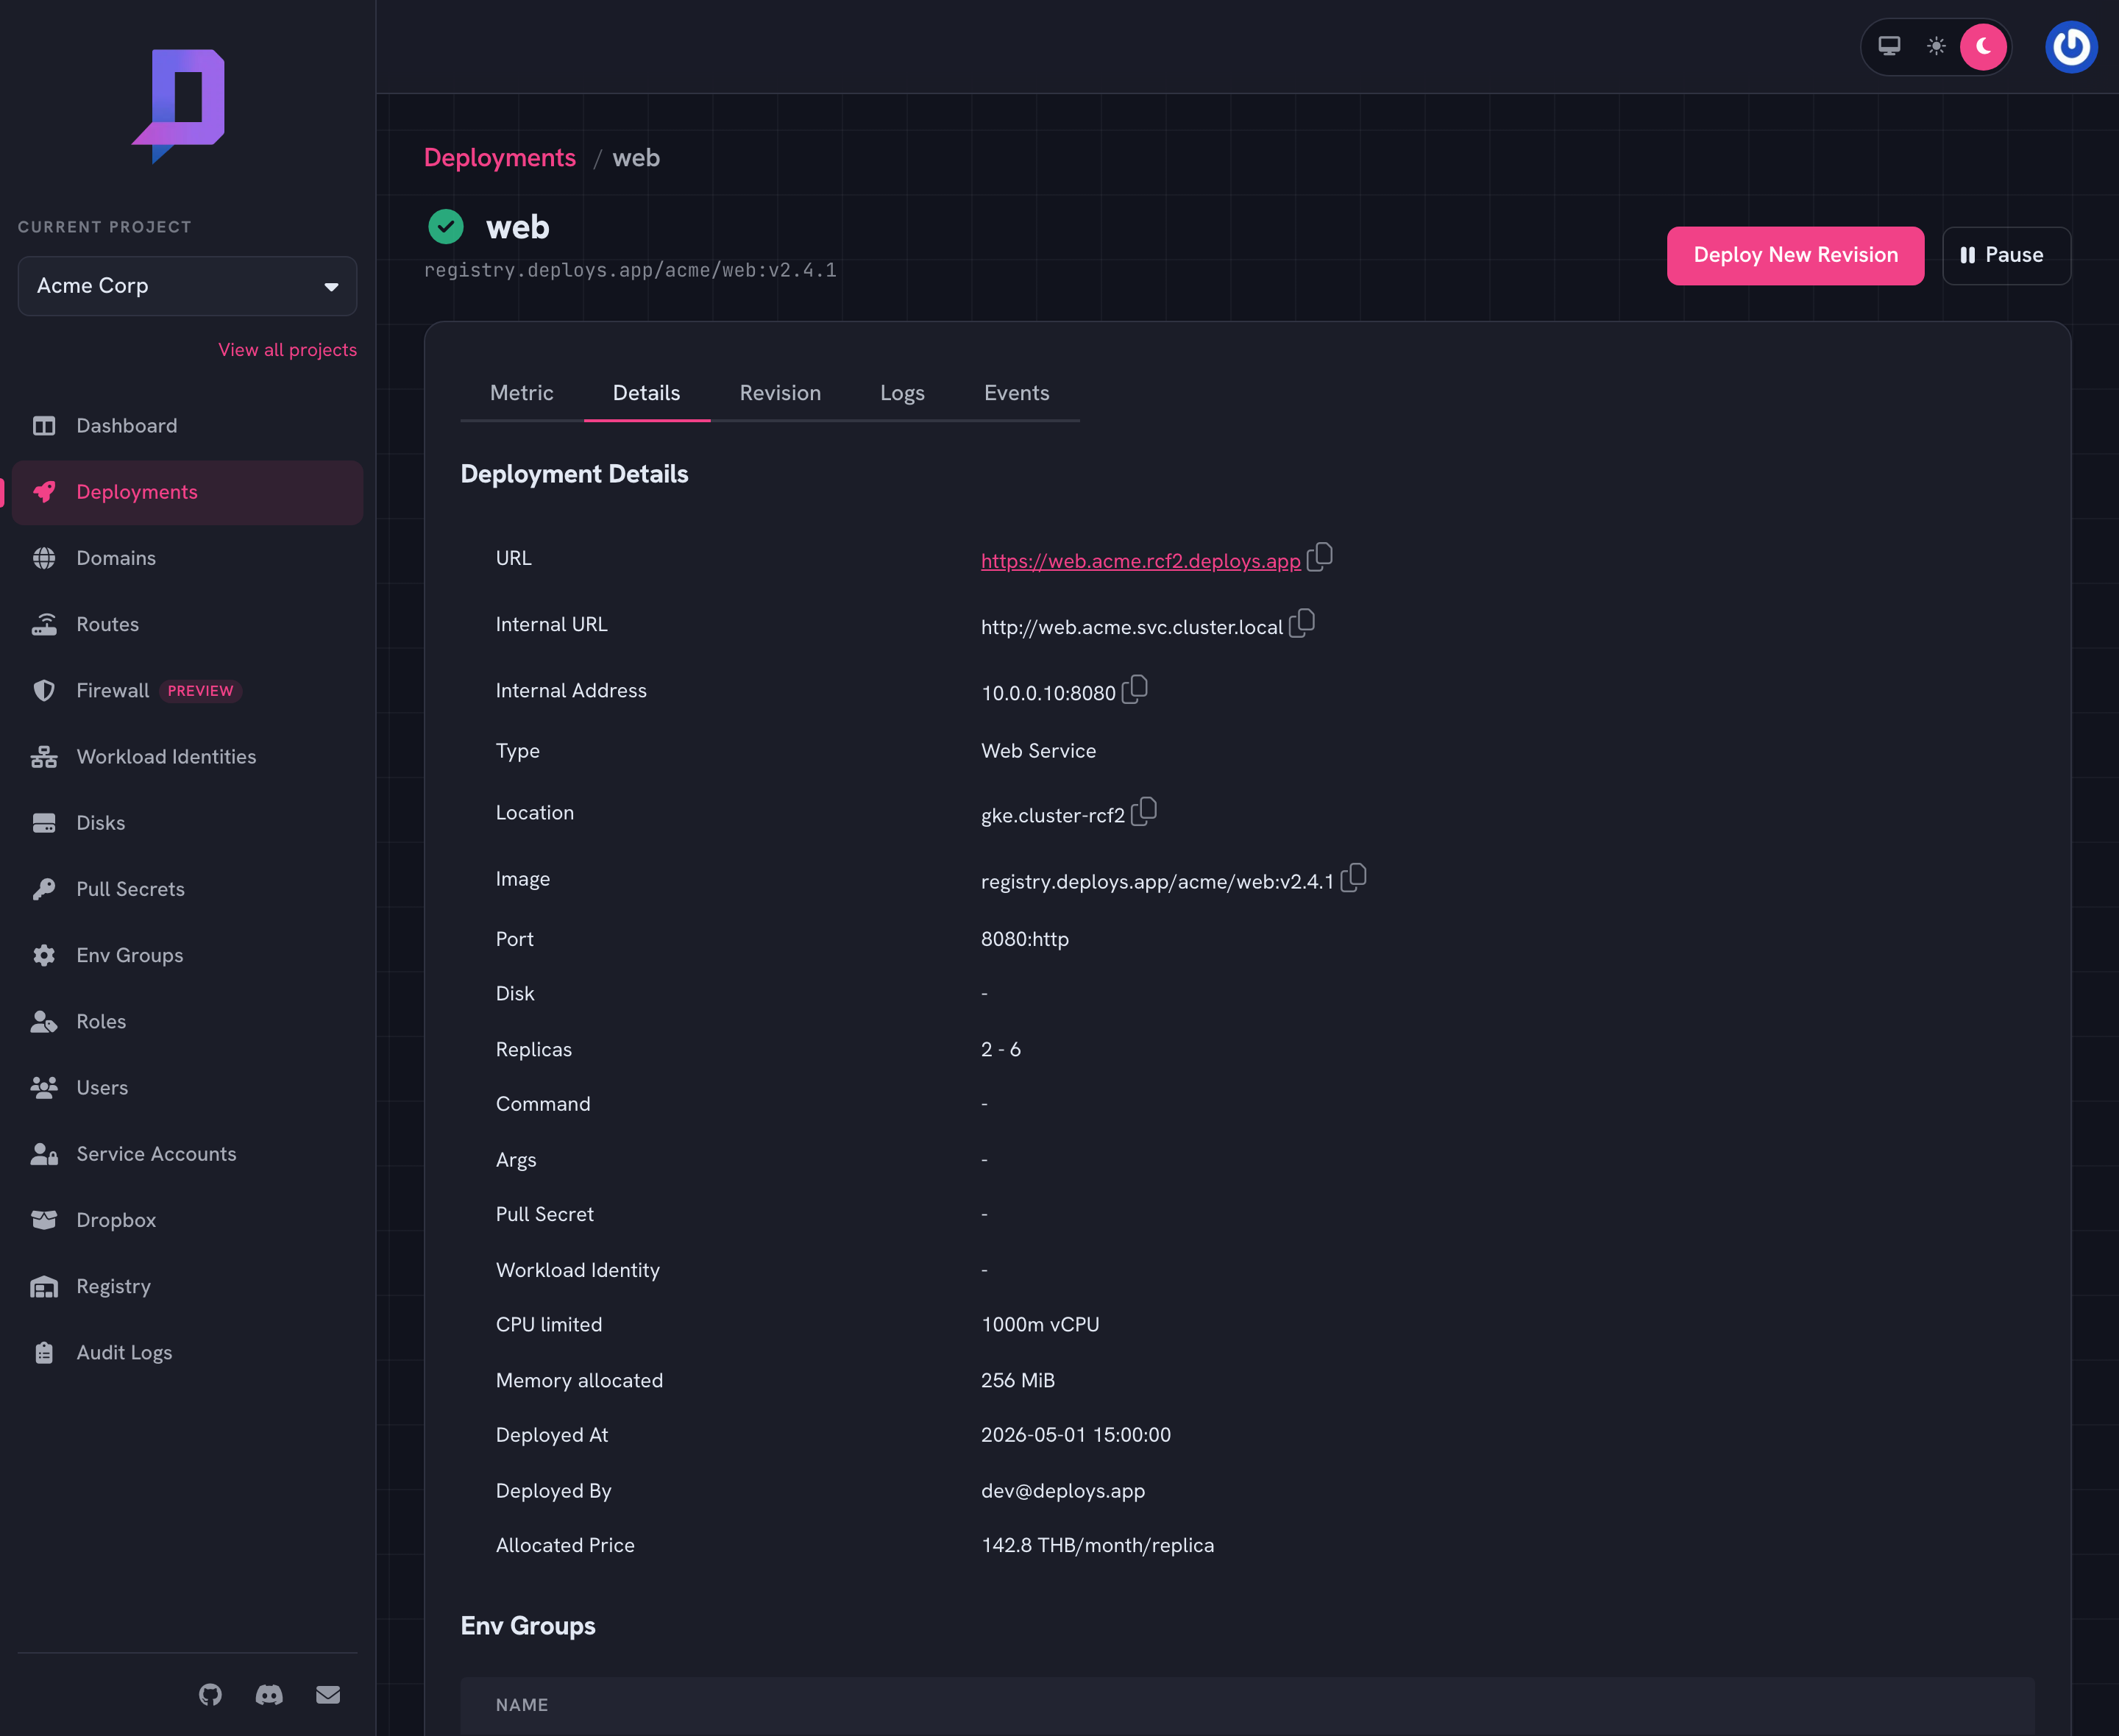The image size is (2119, 1736).
Task: Open Routes in the sidebar
Action: pyautogui.click(x=187, y=624)
